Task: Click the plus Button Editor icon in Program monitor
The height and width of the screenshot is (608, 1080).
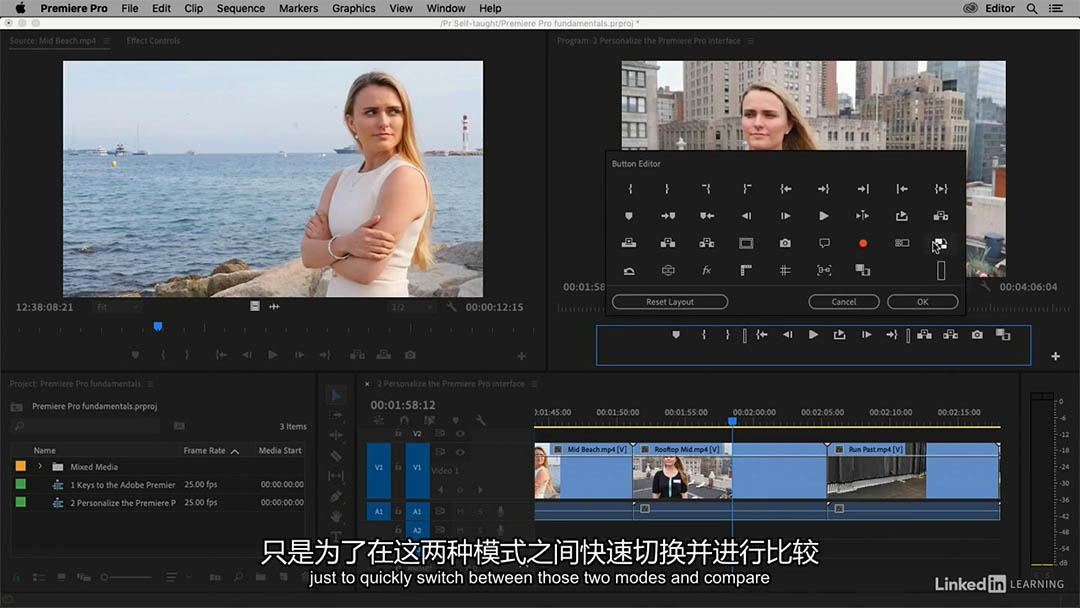Action: pos(1055,356)
